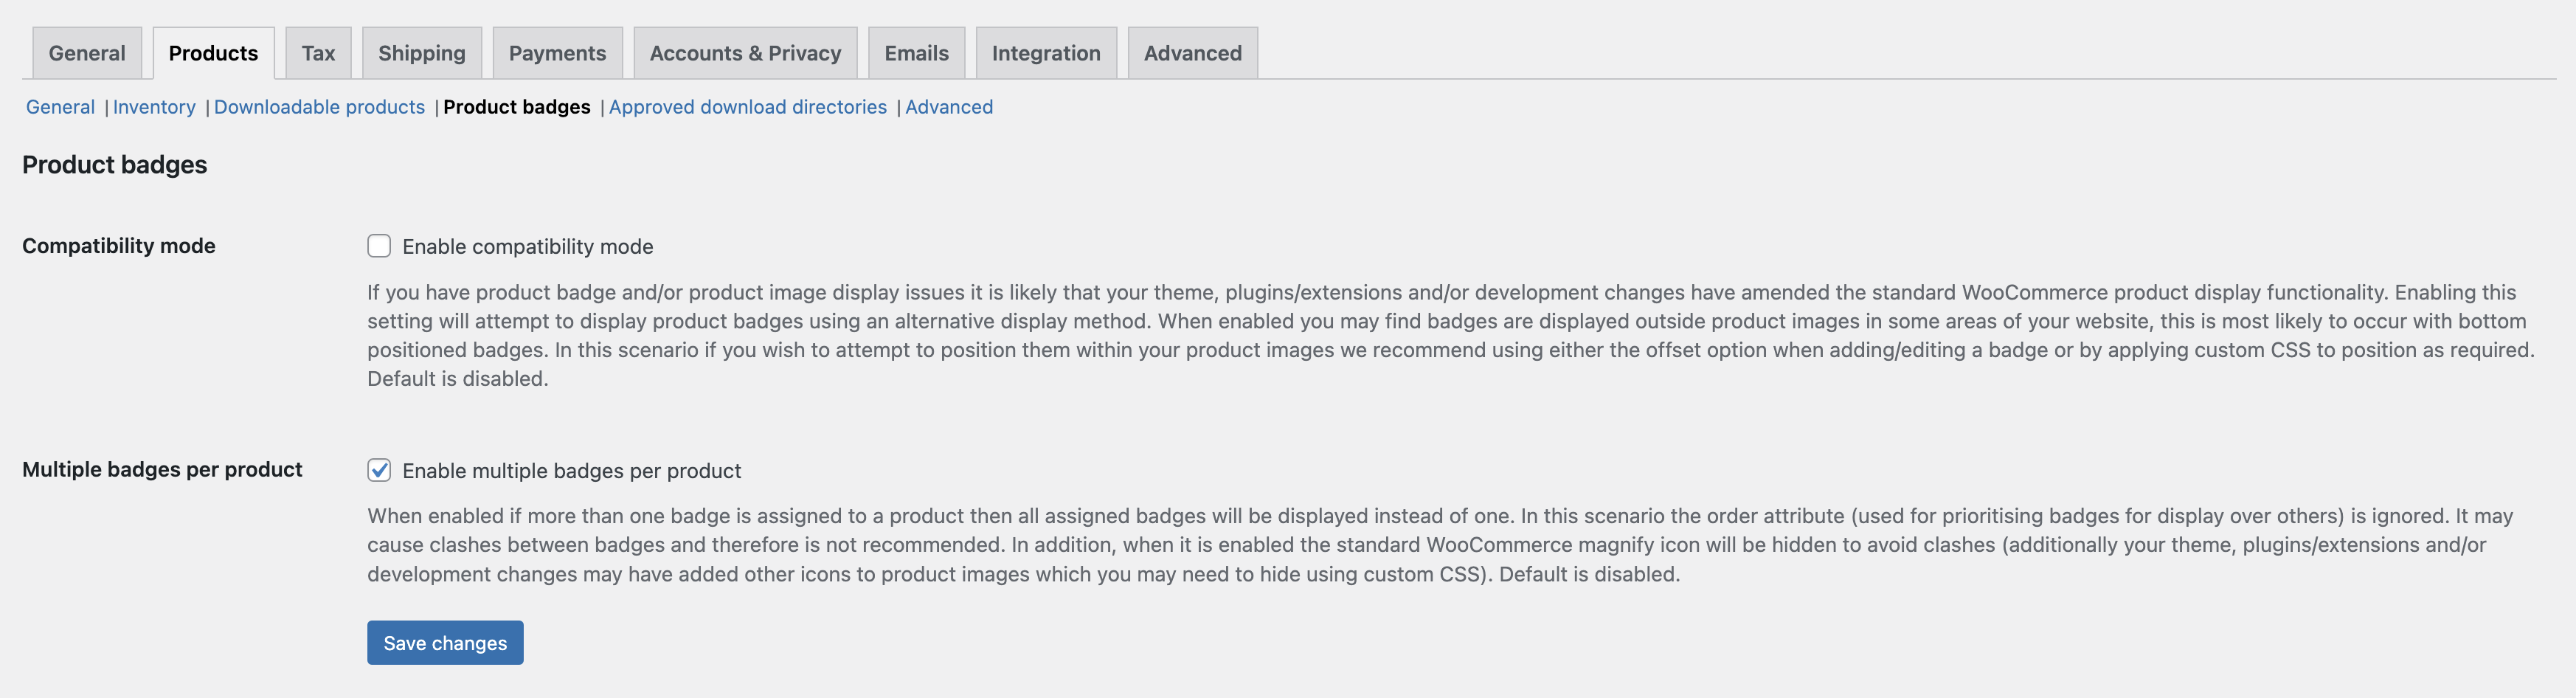Switch to the Emails tab

pos(916,53)
